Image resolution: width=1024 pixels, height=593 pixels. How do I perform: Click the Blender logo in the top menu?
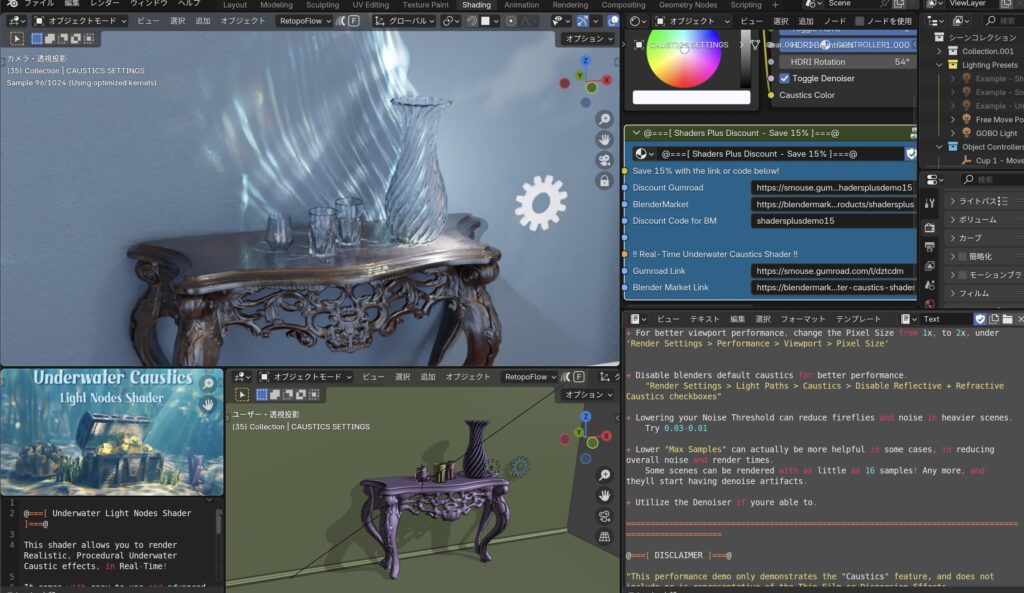[11, 4]
